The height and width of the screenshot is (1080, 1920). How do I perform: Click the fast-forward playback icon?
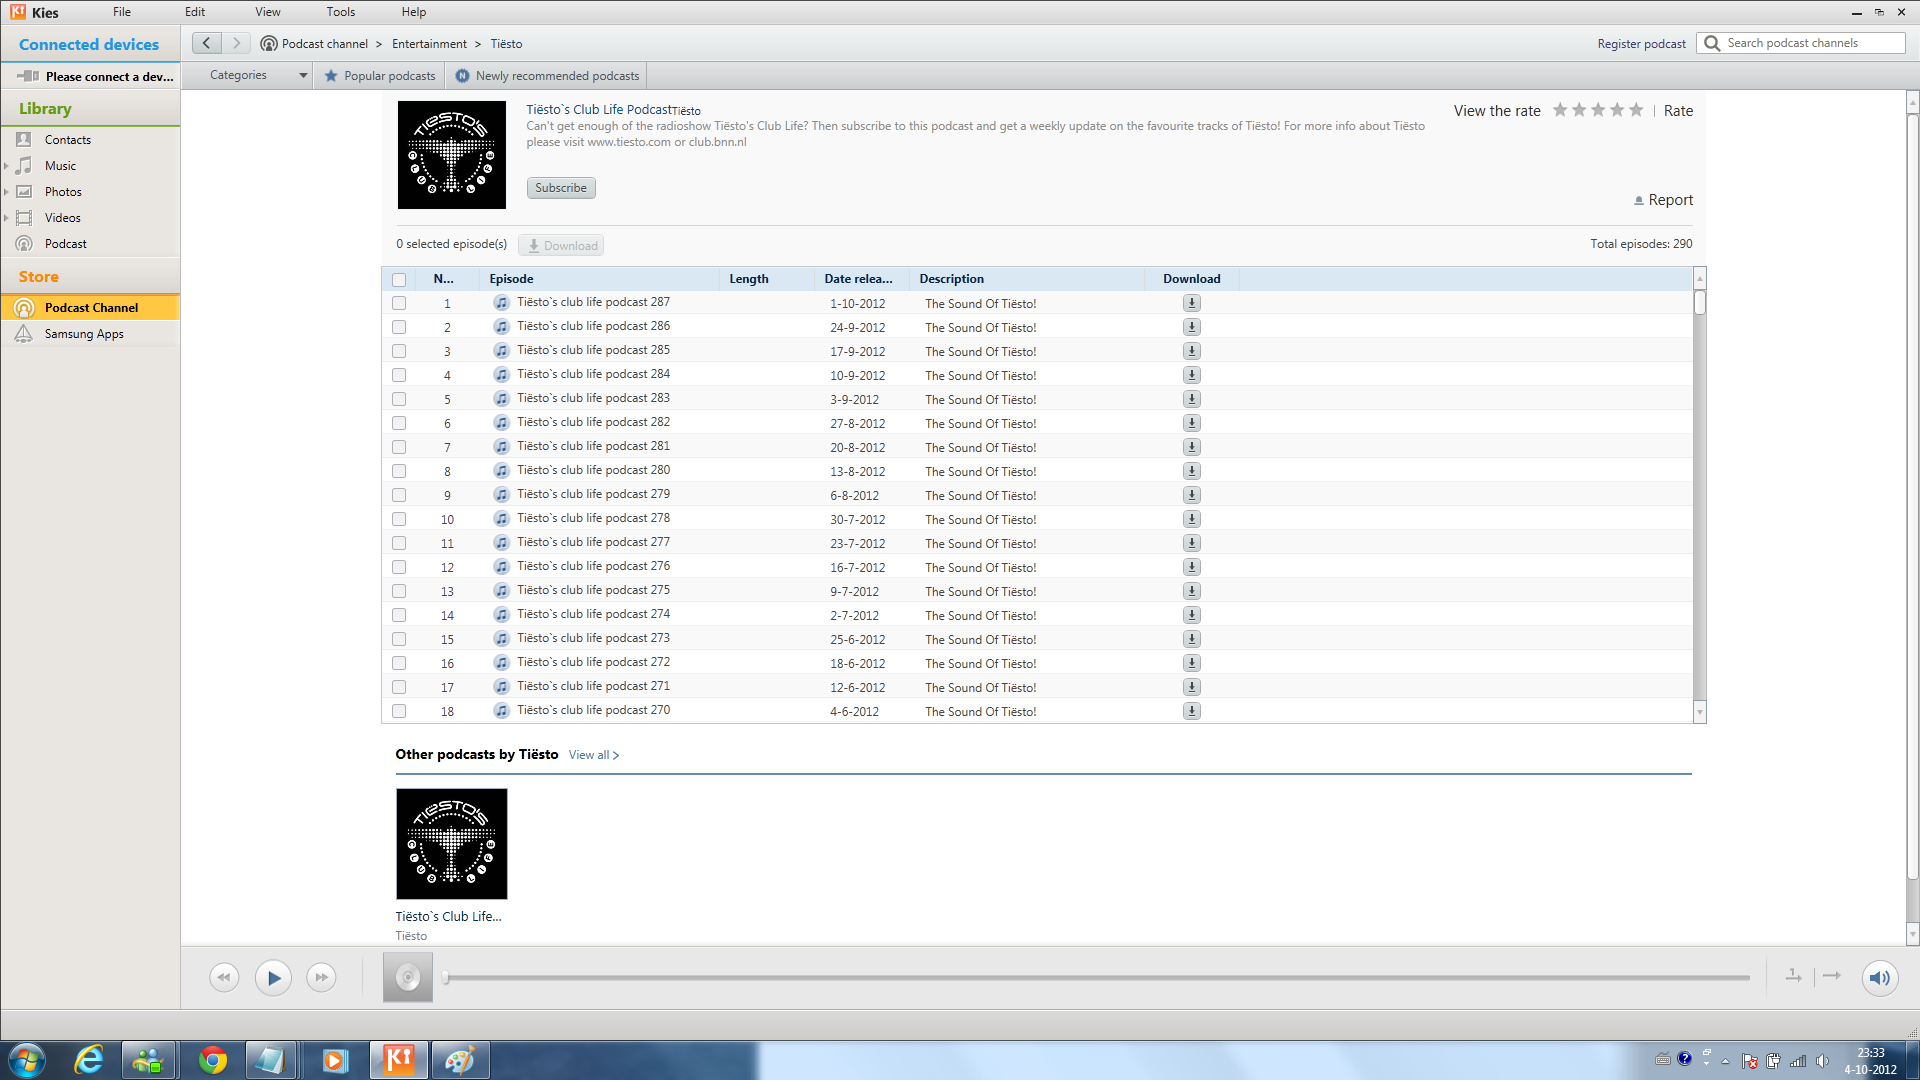click(x=321, y=978)
